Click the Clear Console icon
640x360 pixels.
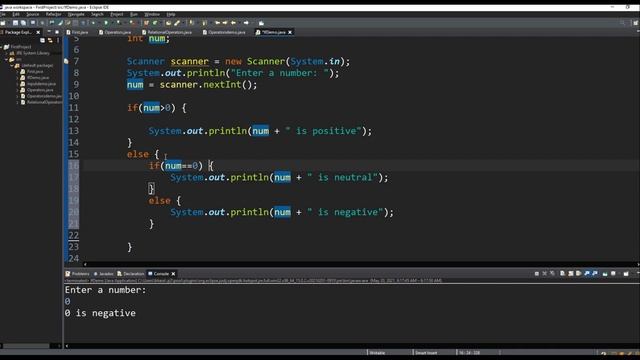pyautogui.click(x=562, y=273)
